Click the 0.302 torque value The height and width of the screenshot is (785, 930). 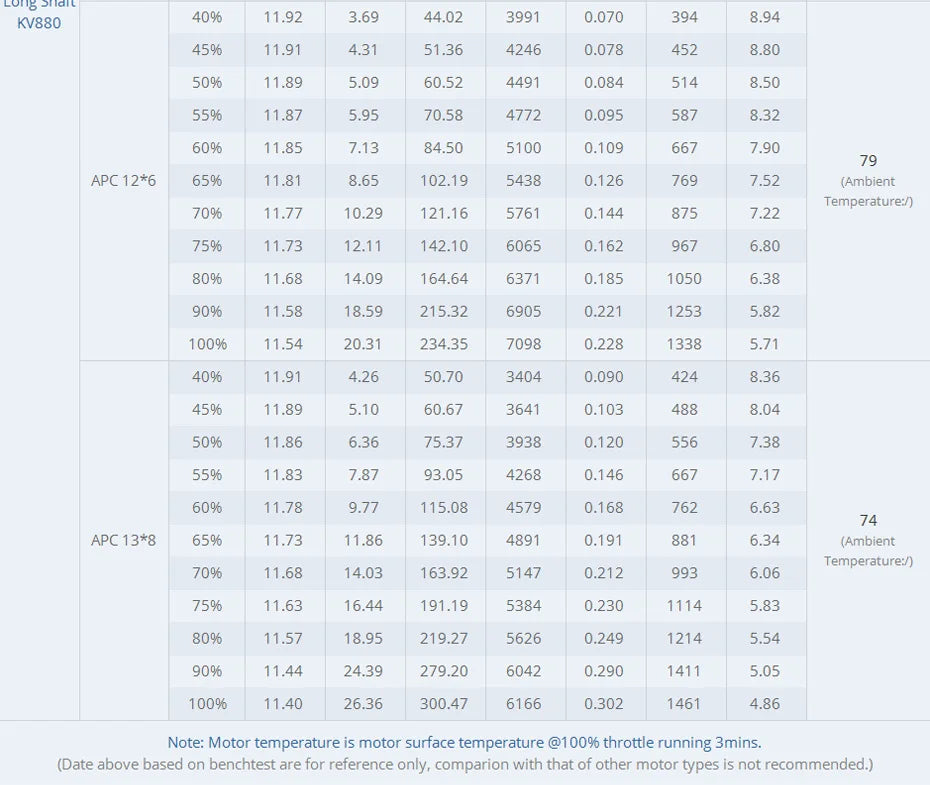point(603,704)
